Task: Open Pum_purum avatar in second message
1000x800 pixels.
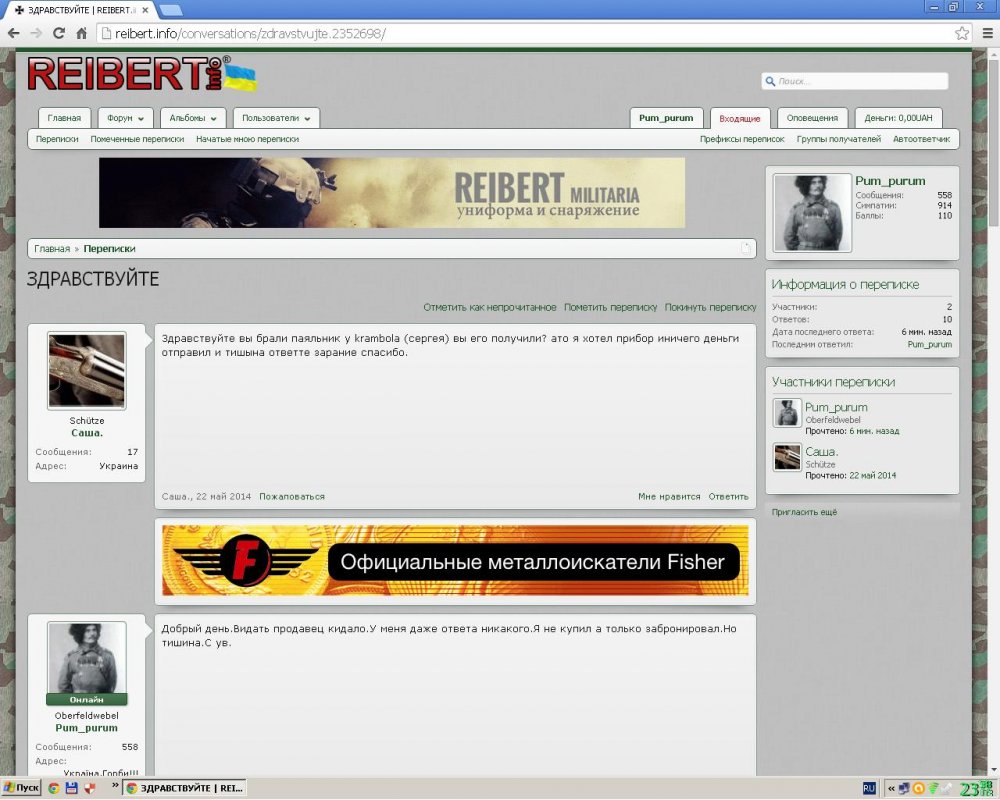Action: (x=87, y=658)
